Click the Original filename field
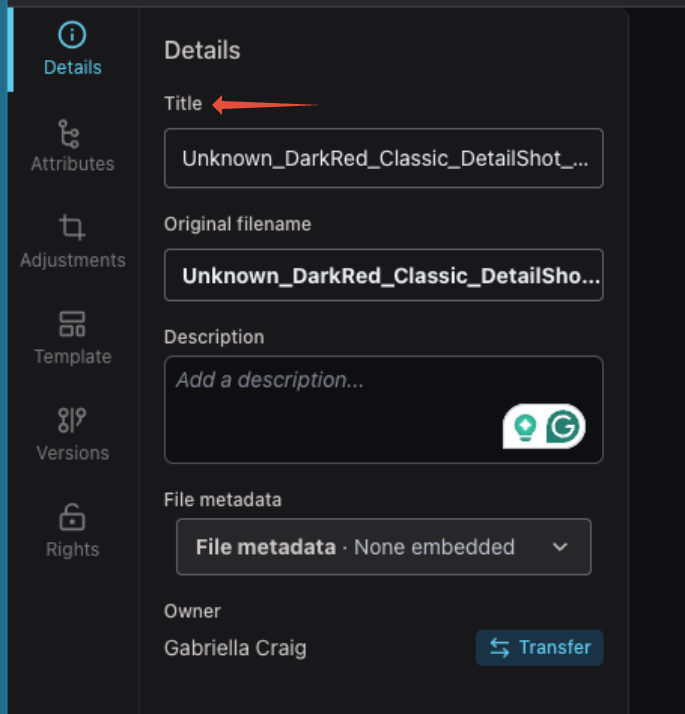The image size is (685, 714). click(383, 275)
